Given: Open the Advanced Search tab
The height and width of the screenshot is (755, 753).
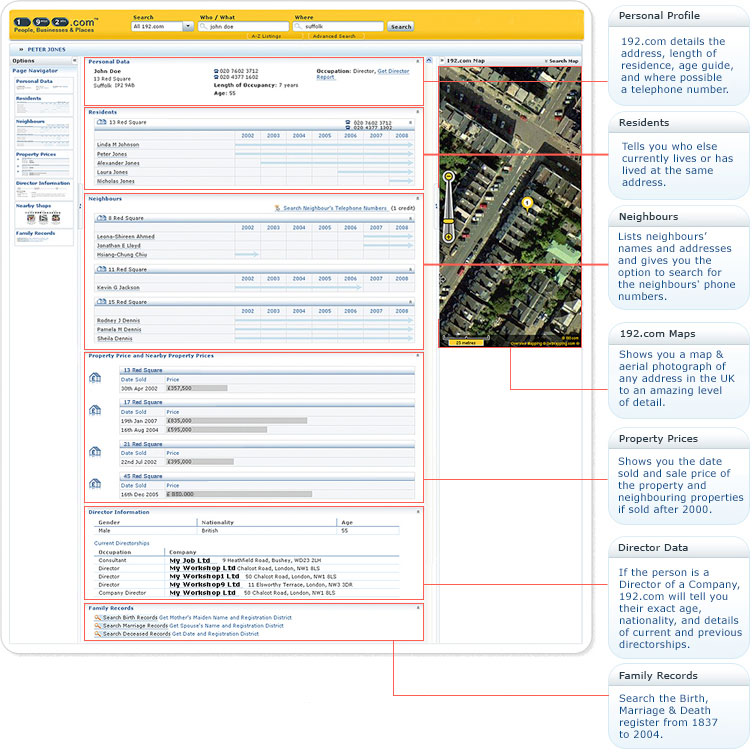Looking at the screenshot, I should [334, 36].
